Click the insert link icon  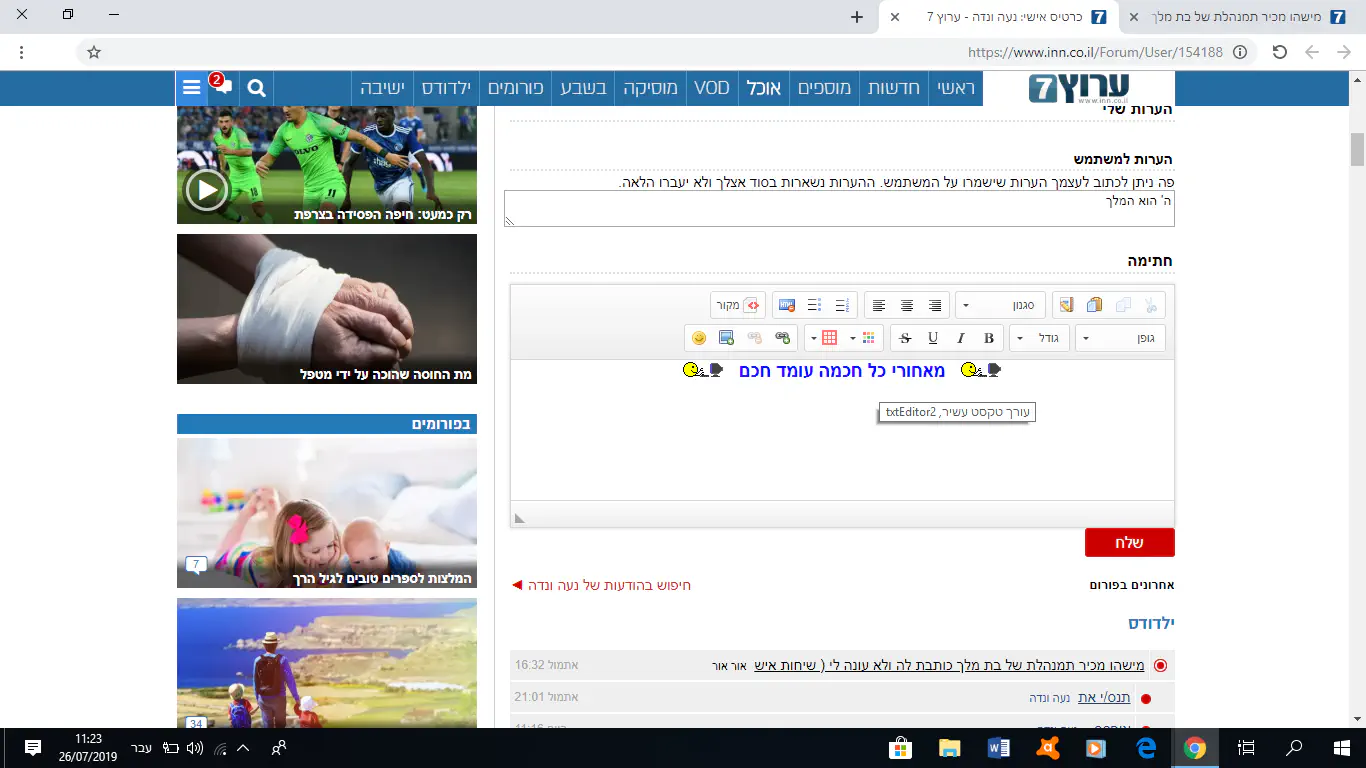[782, 338]
